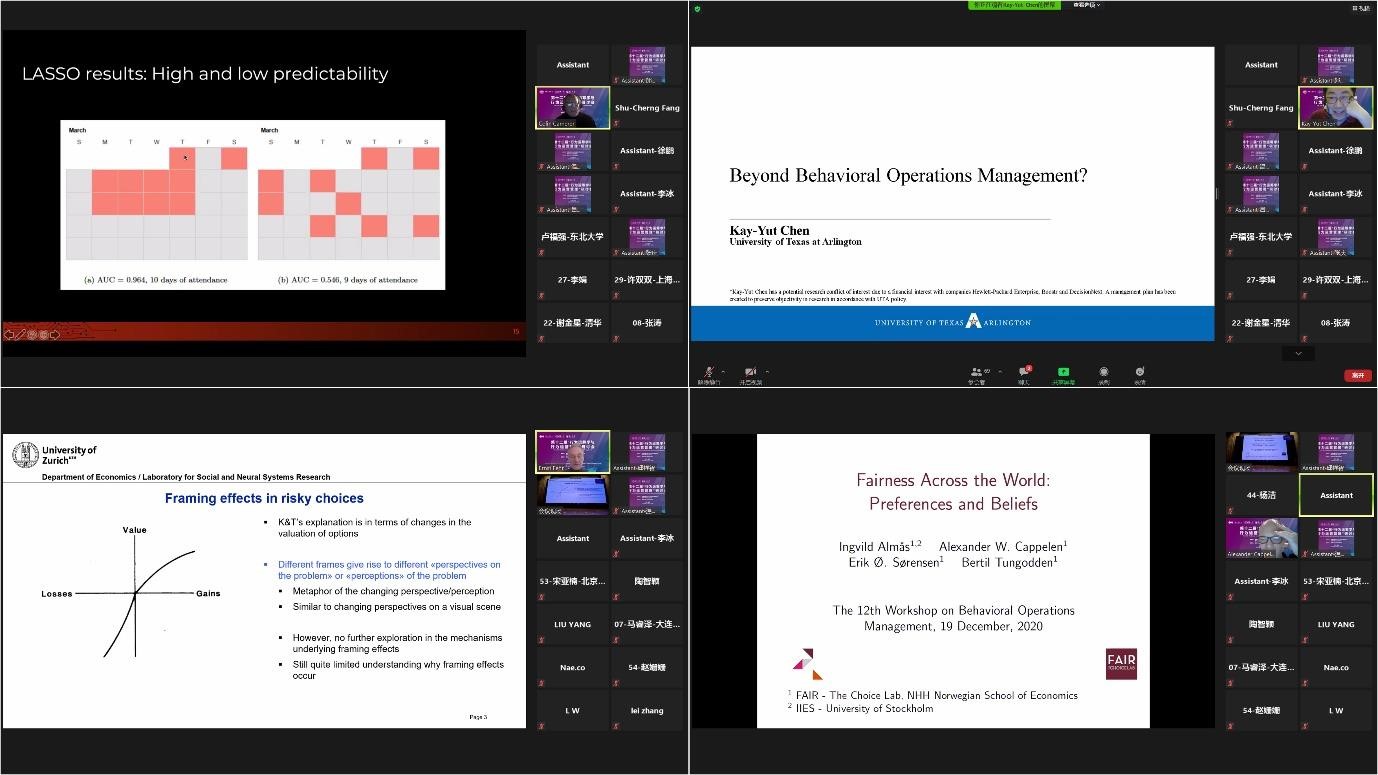Select the pen tool on LASSO slide
Screen dimensions: 1378x775
coord(20,334)
